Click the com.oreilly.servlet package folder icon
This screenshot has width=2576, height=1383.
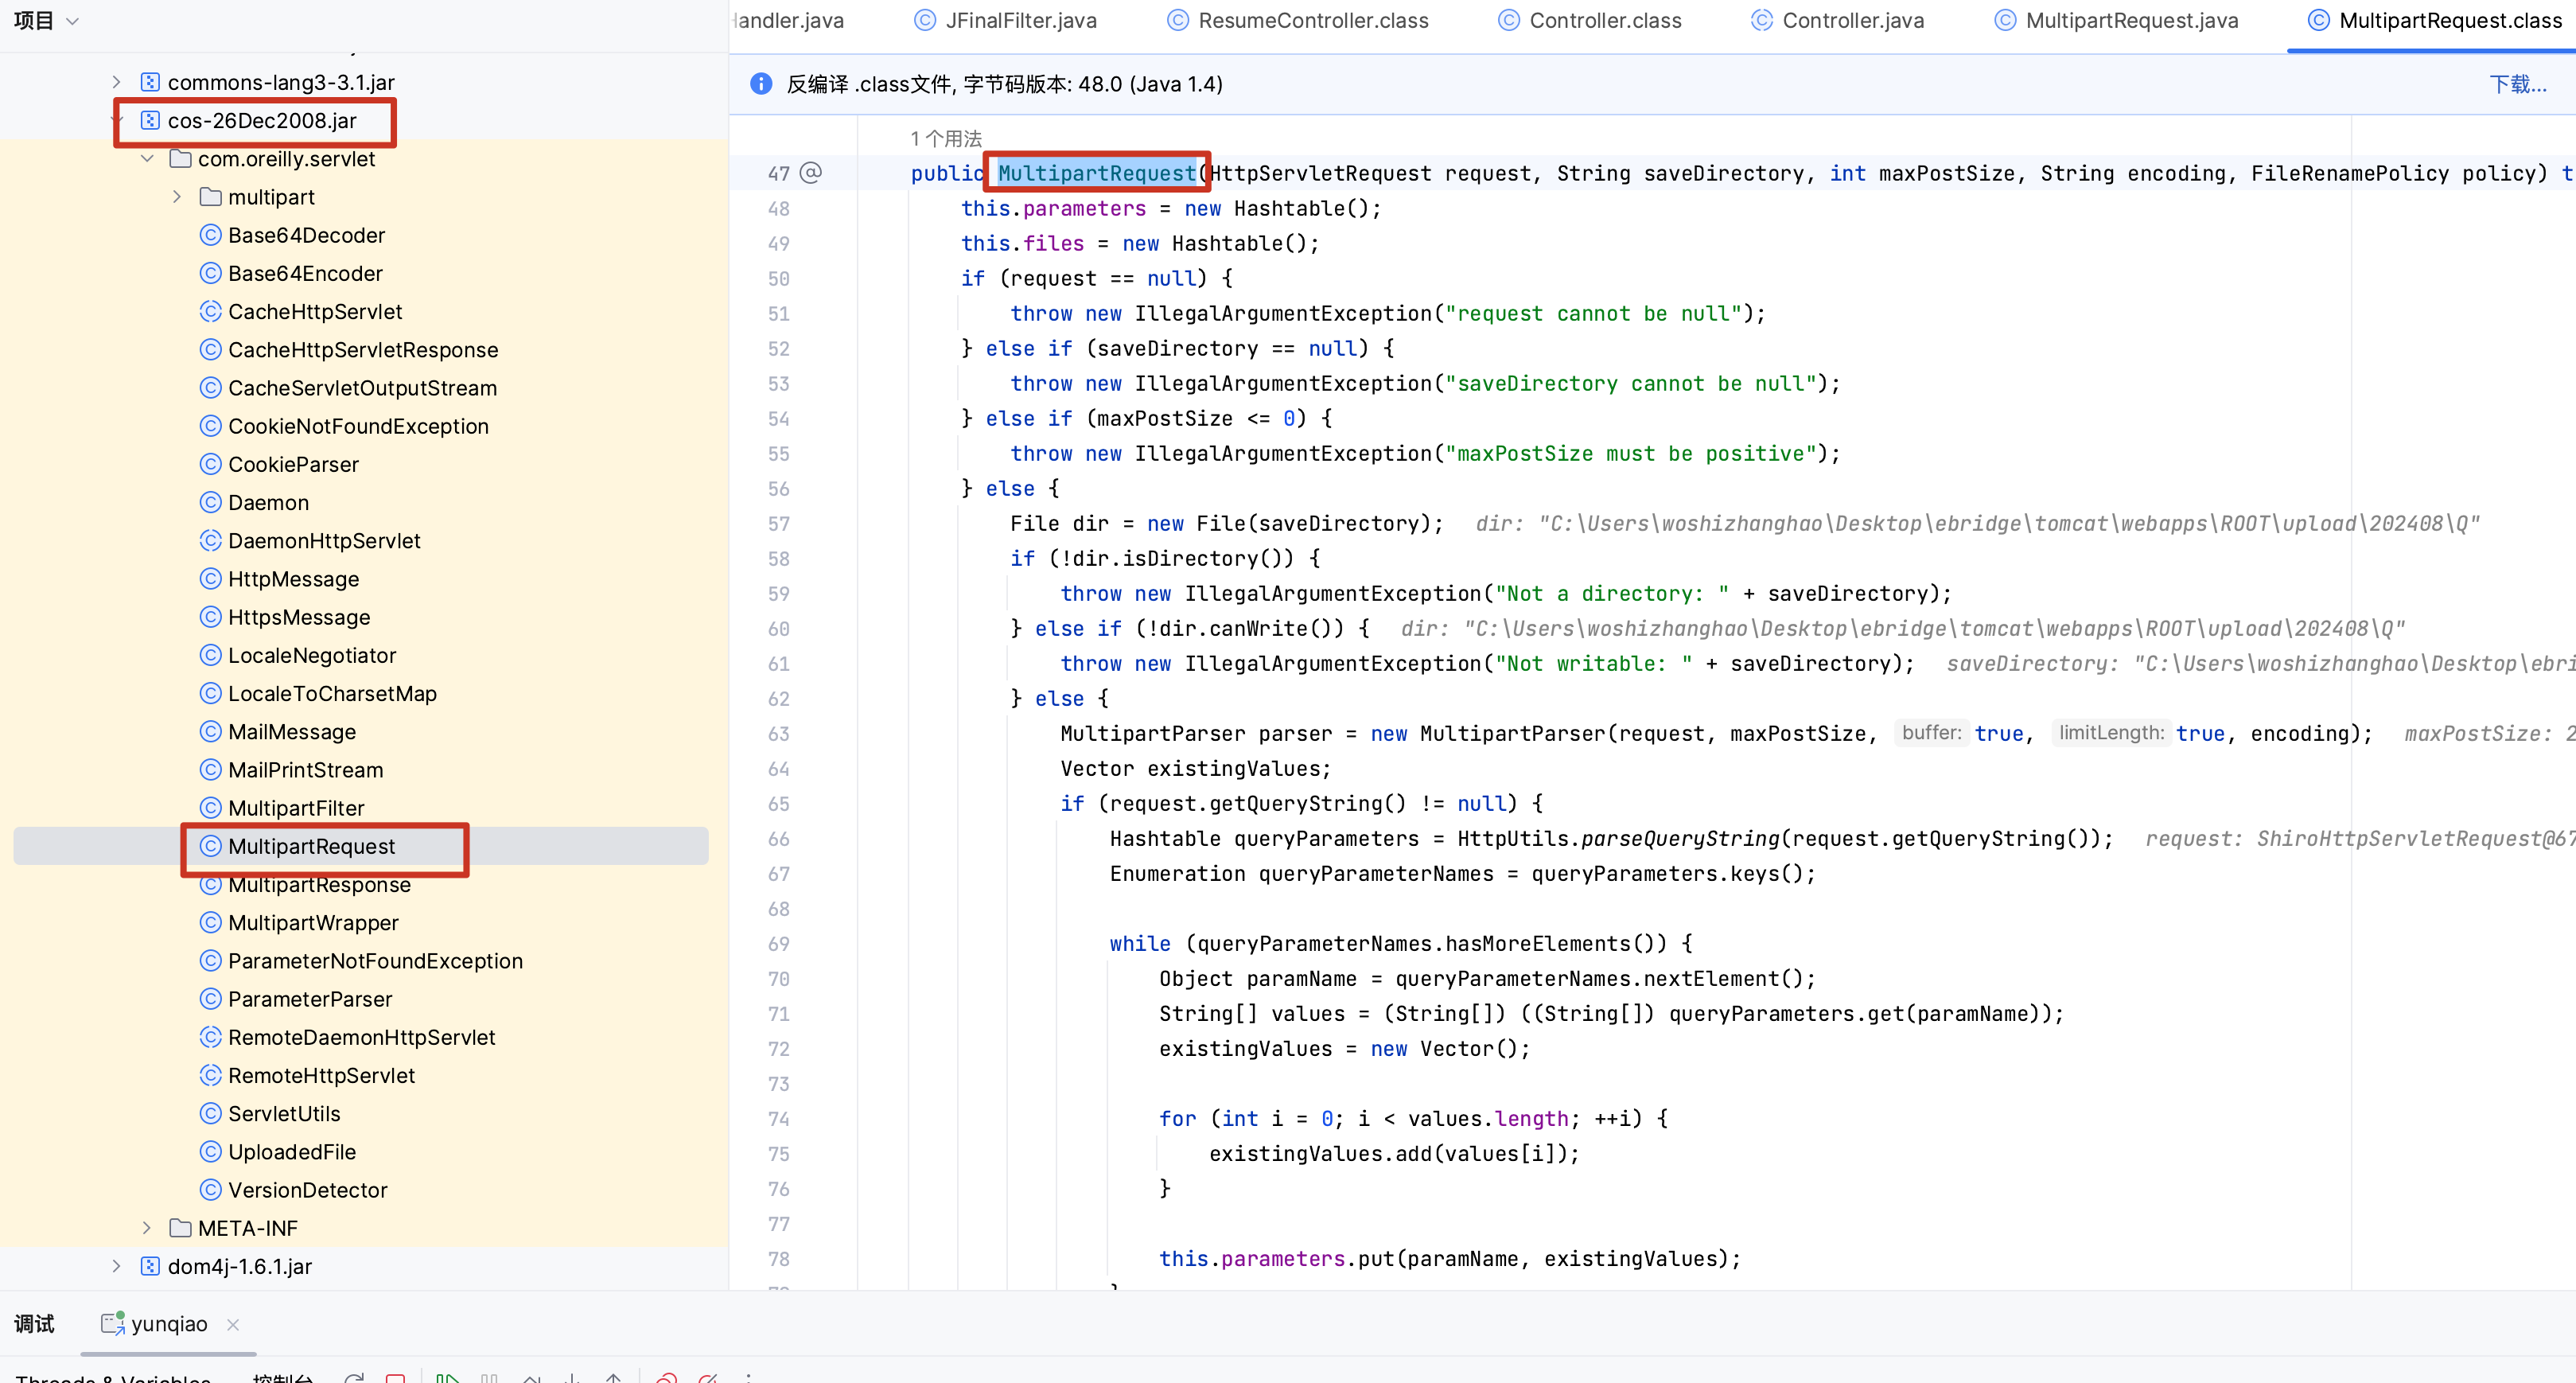[x=181, y=159]
